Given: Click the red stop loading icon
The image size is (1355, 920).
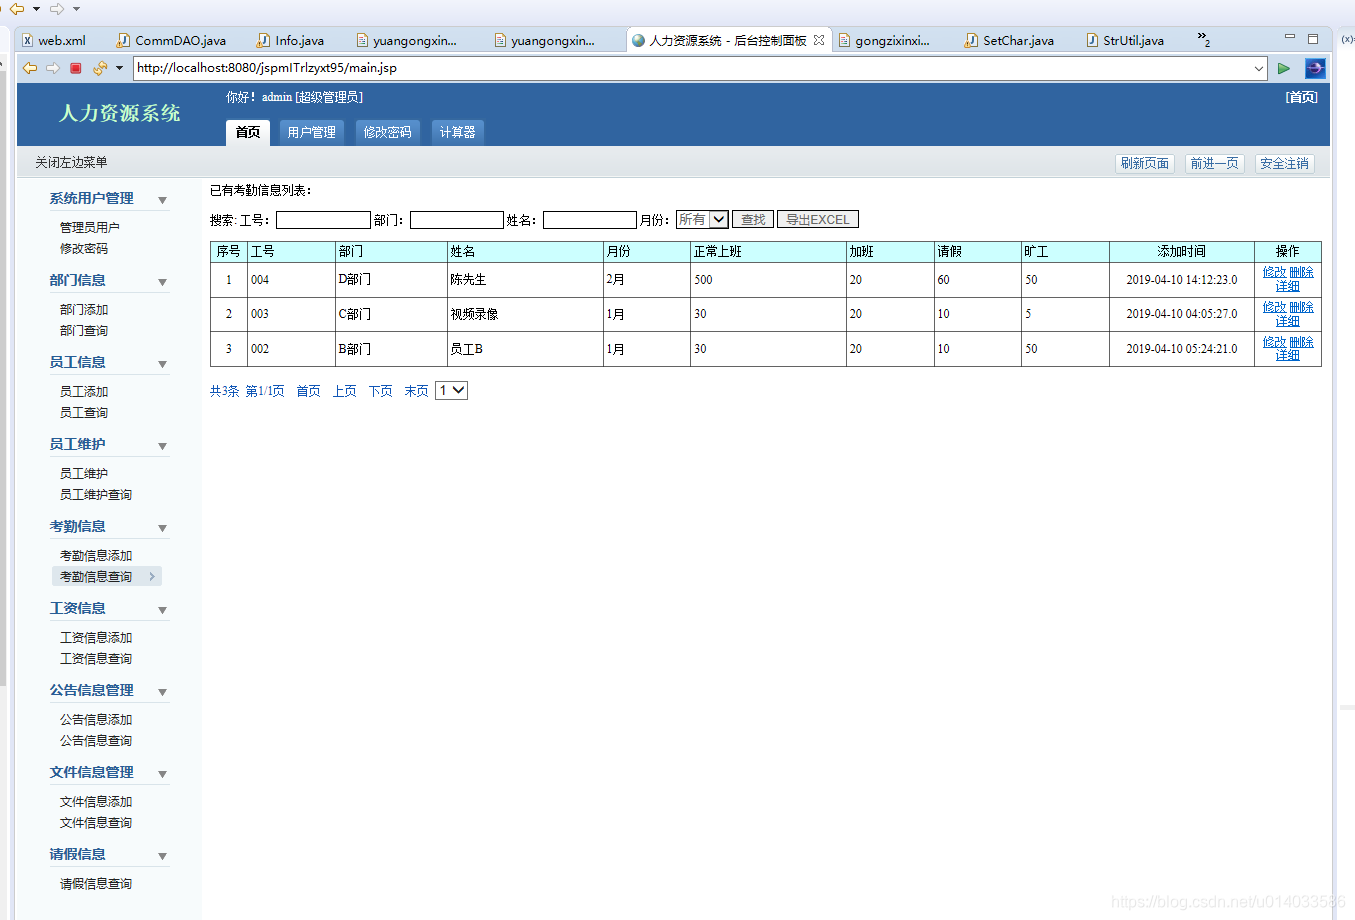Looking at the screenshot, I should pyautogui.click(x=75, y=68).
